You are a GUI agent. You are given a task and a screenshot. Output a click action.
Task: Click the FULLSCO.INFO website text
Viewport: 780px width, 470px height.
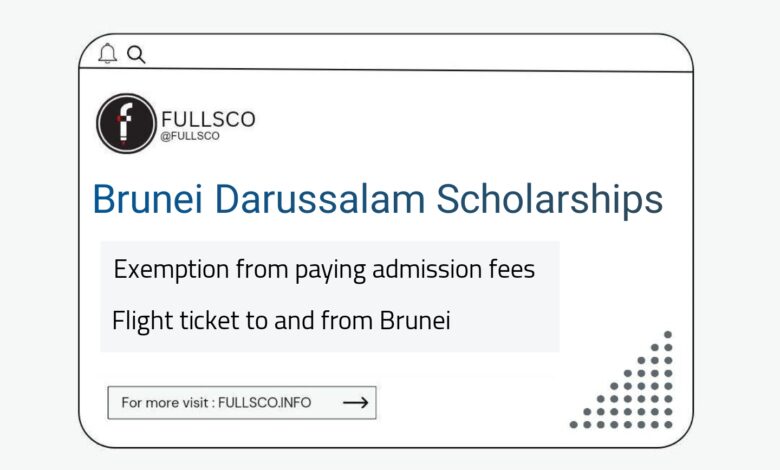(265, 402)
